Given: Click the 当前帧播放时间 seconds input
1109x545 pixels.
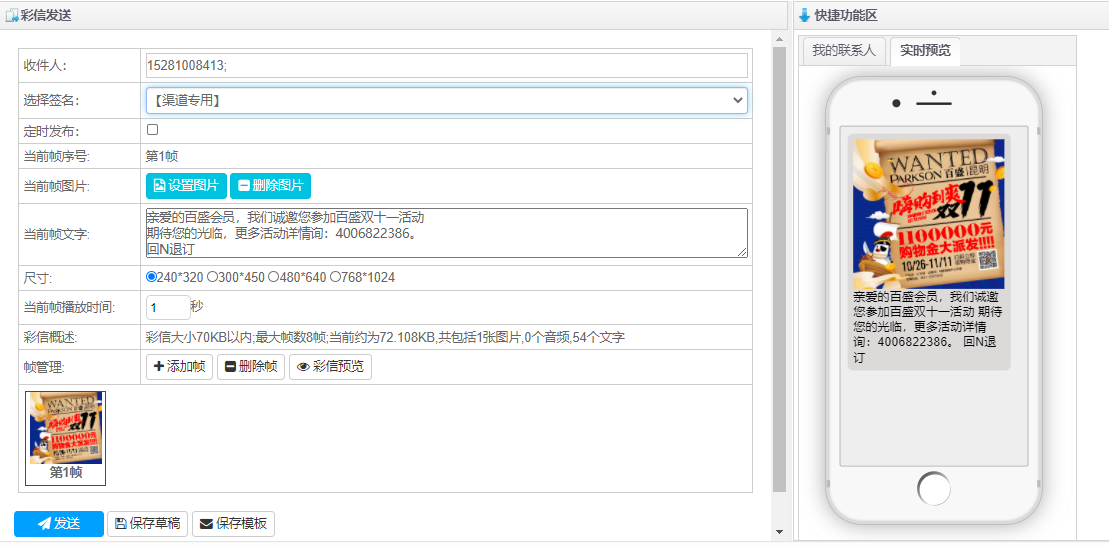Looking at the screenshot, I should coord(167,307).
